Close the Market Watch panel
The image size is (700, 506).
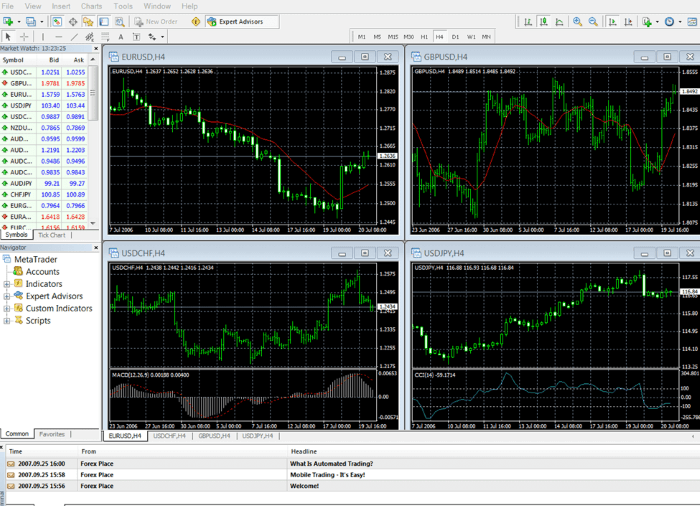[96, 48]
